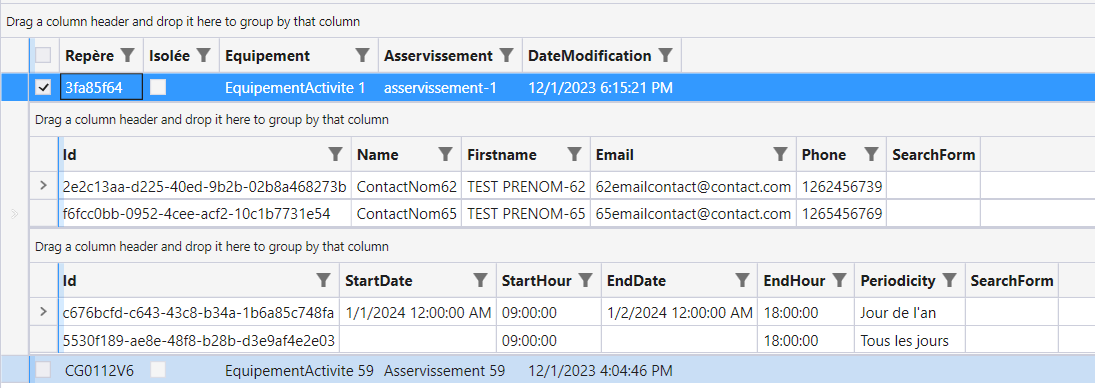Viewport: 1095px width, 388px height.
Task: Expand the collapsed side panel double chevron
Action: click(x=14, y=215)
